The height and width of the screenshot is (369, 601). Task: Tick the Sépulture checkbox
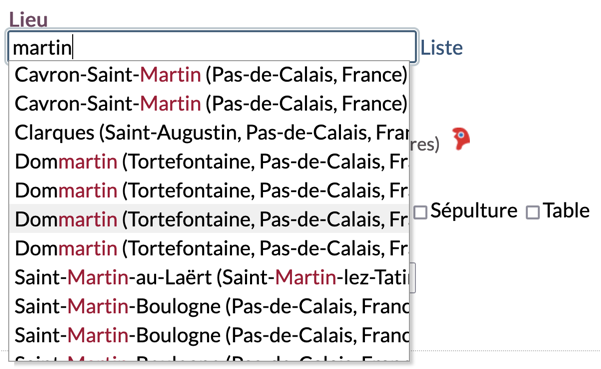(x=420, y=212)
